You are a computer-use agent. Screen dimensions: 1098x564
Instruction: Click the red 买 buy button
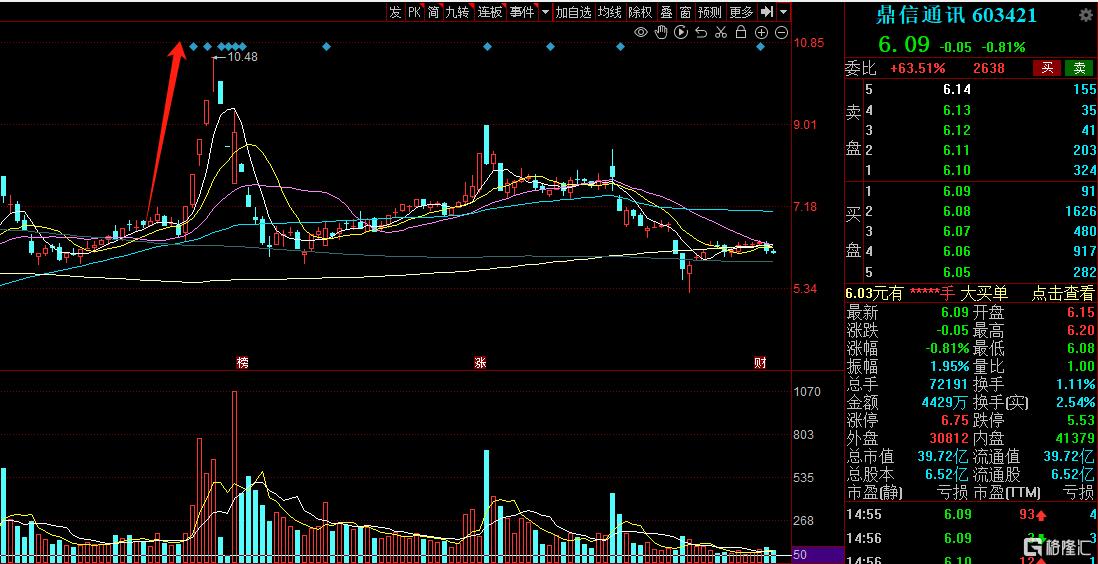click(x=1048, y=68)
